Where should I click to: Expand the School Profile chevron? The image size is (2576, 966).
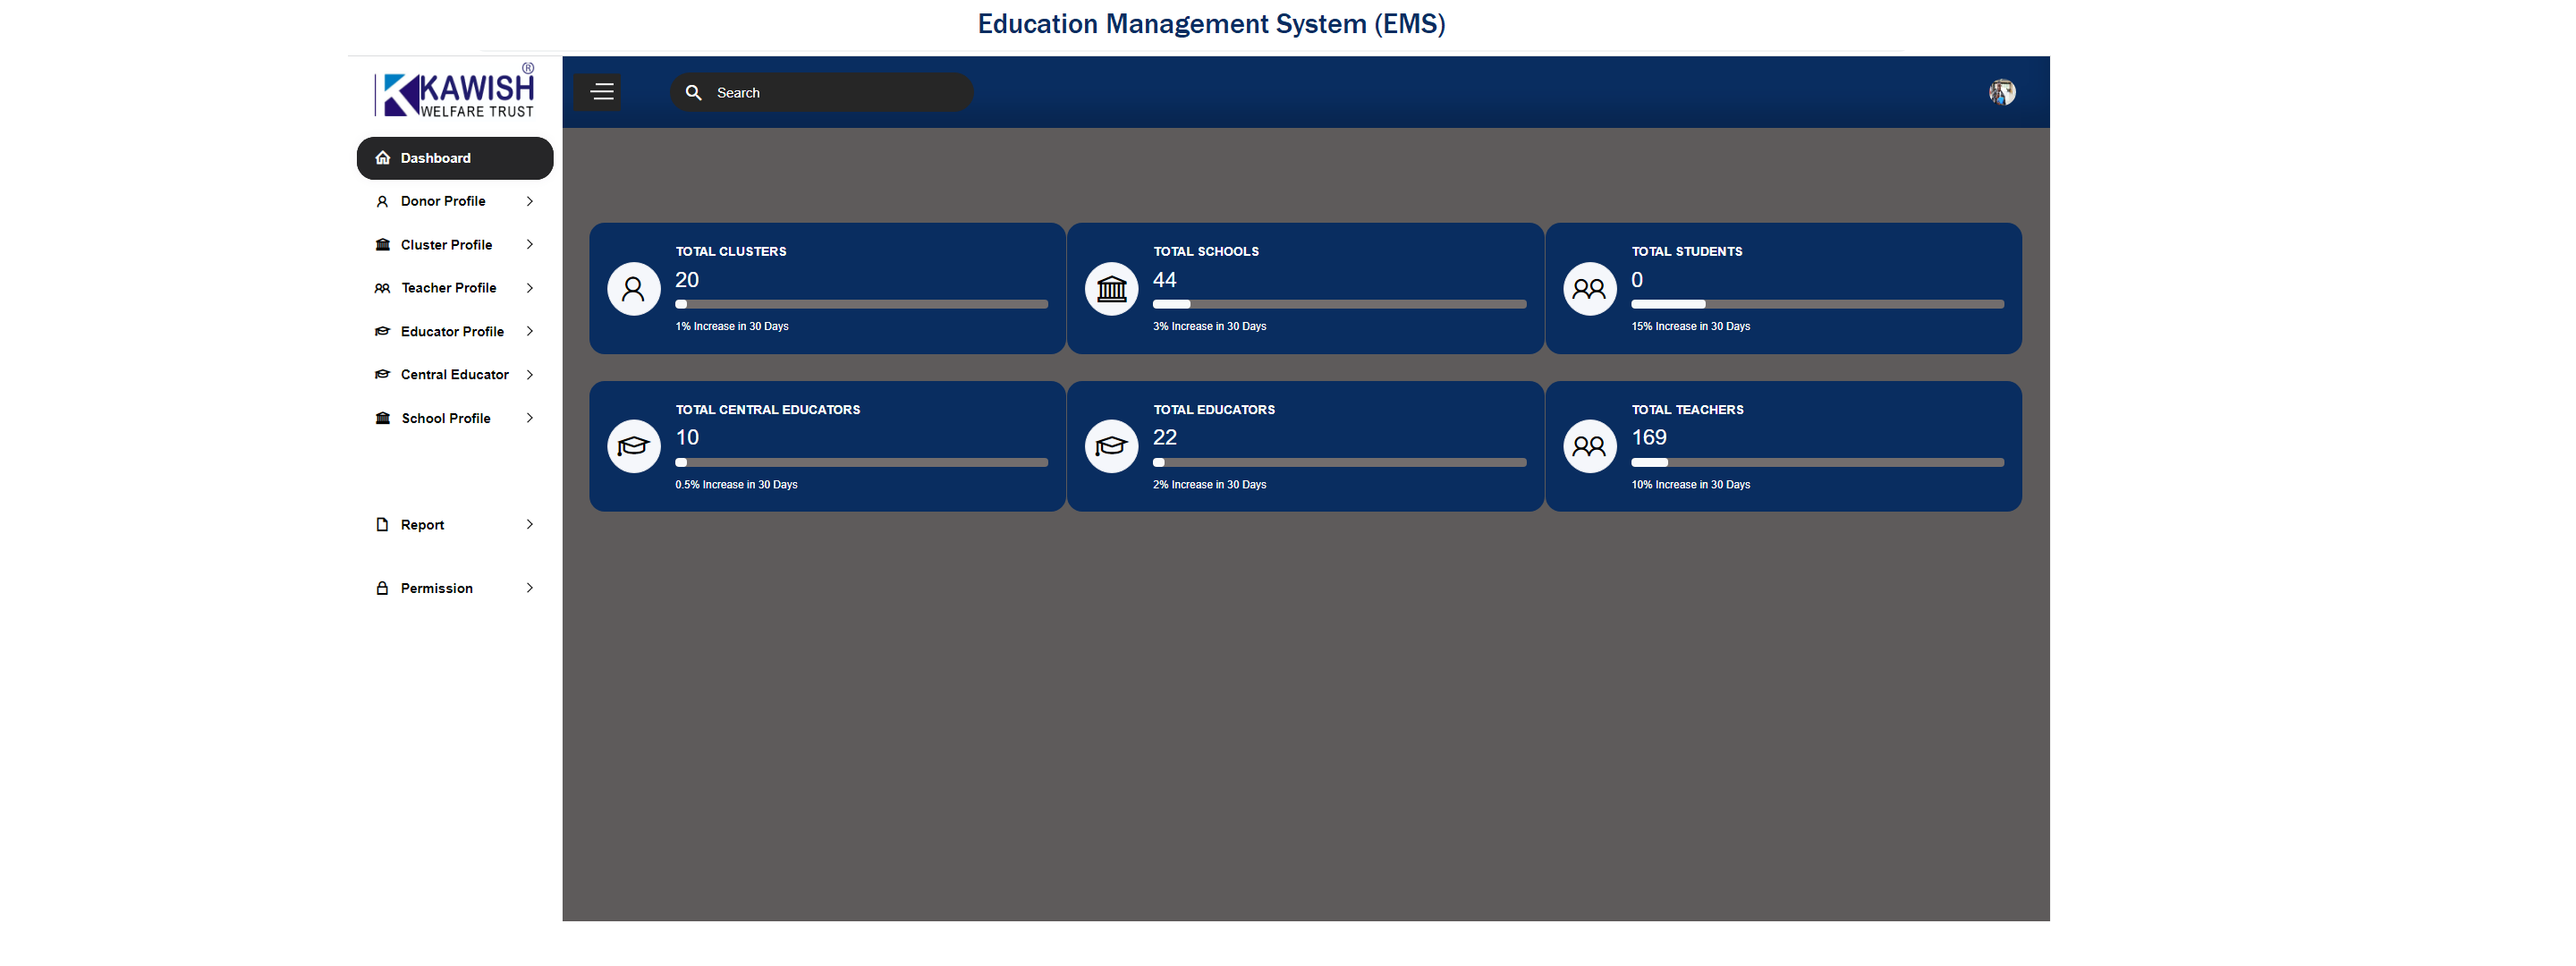529,418
